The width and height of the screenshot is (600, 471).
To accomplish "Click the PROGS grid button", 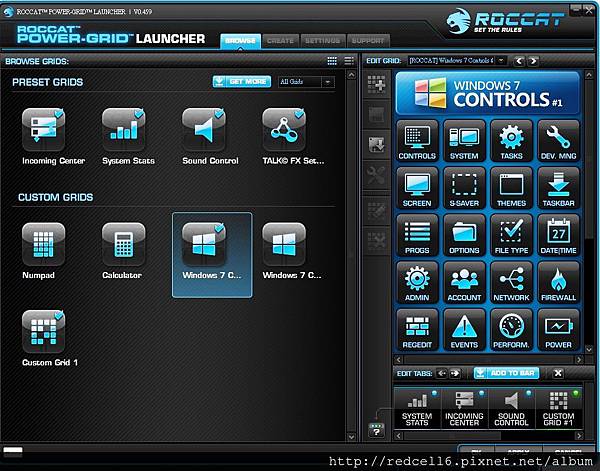I will click(x=417, y=235).
